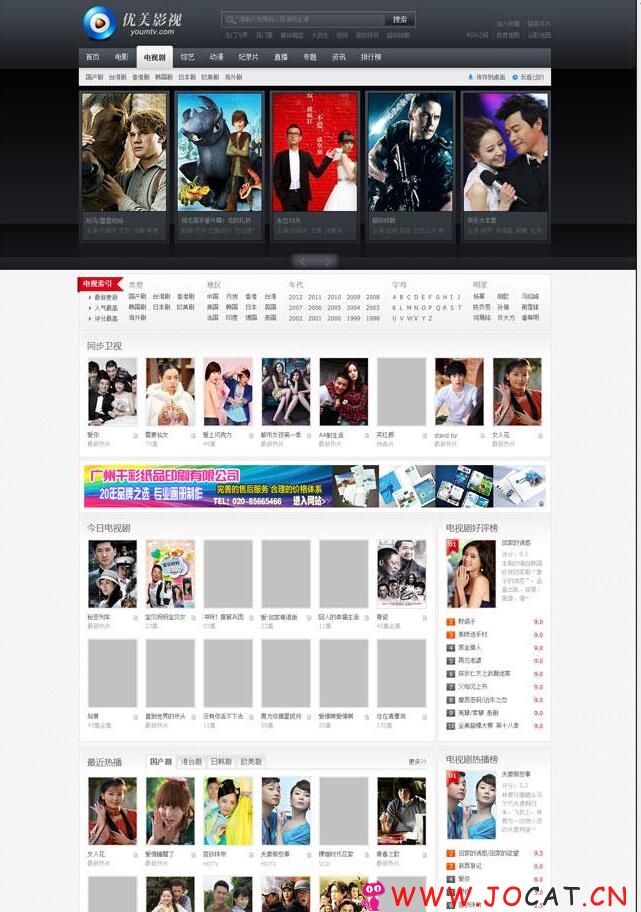Click 日本剧 under the 类型 index column
The image size is (641, 912).
(161, 308)
